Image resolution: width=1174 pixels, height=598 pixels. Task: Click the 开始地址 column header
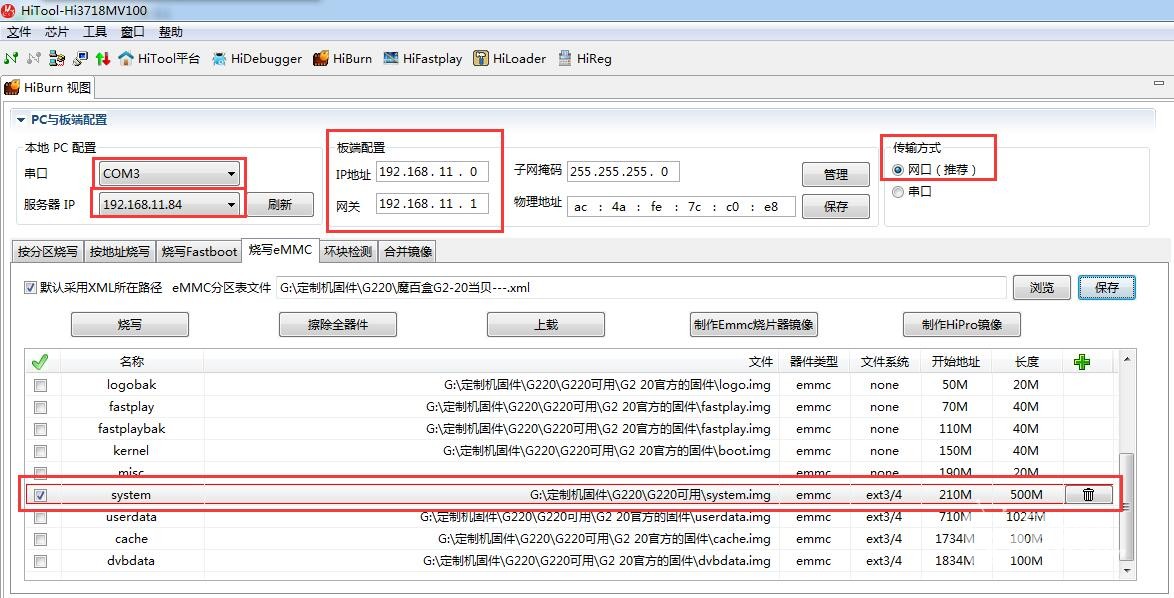[x=955, y=362]
